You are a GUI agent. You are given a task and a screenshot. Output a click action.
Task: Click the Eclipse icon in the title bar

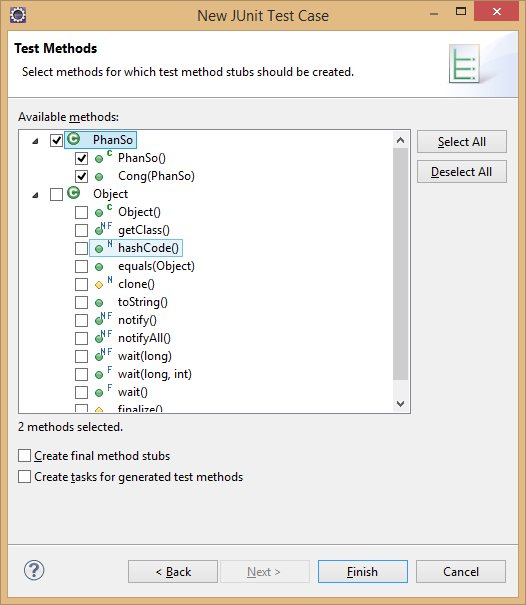18,15
